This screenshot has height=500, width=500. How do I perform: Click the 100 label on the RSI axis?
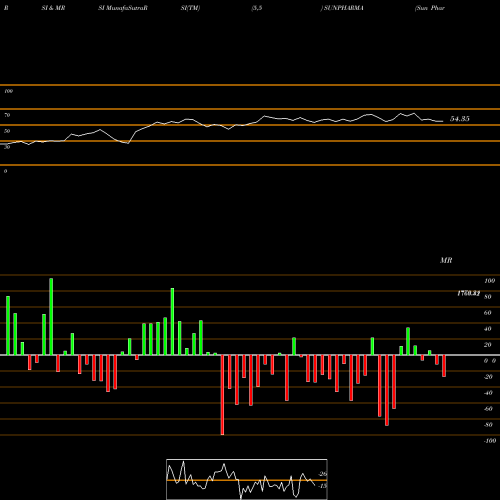[x=8, y=91]
